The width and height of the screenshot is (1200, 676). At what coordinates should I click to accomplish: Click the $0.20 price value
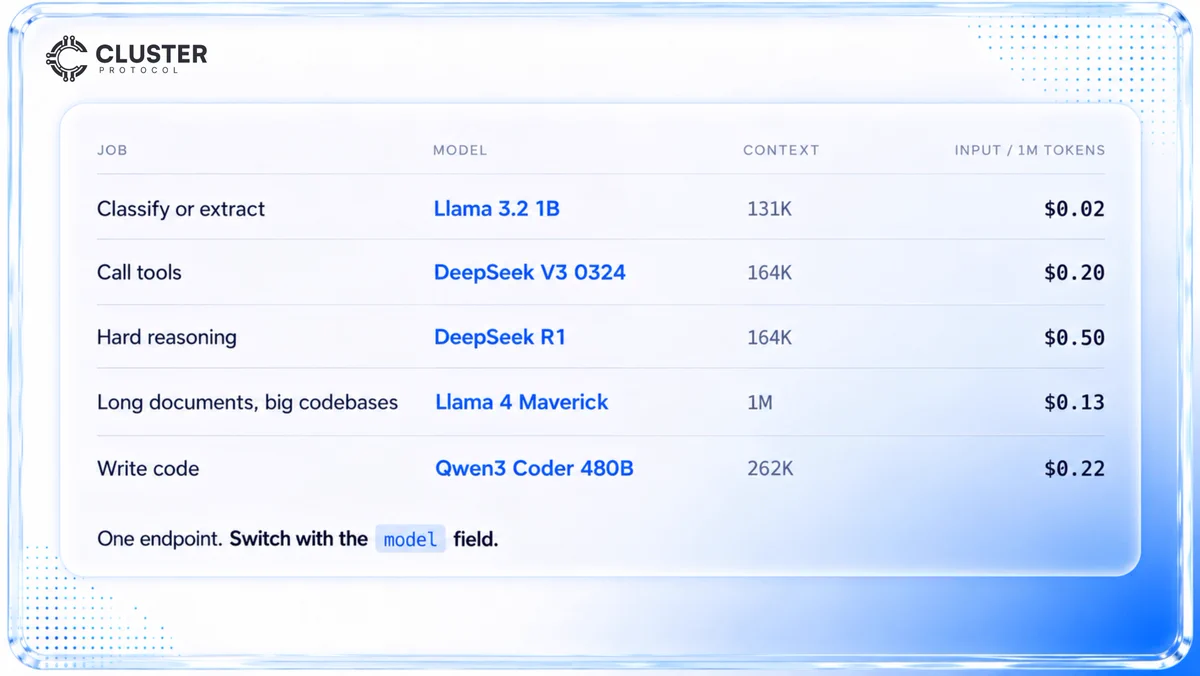[1074, 272]
